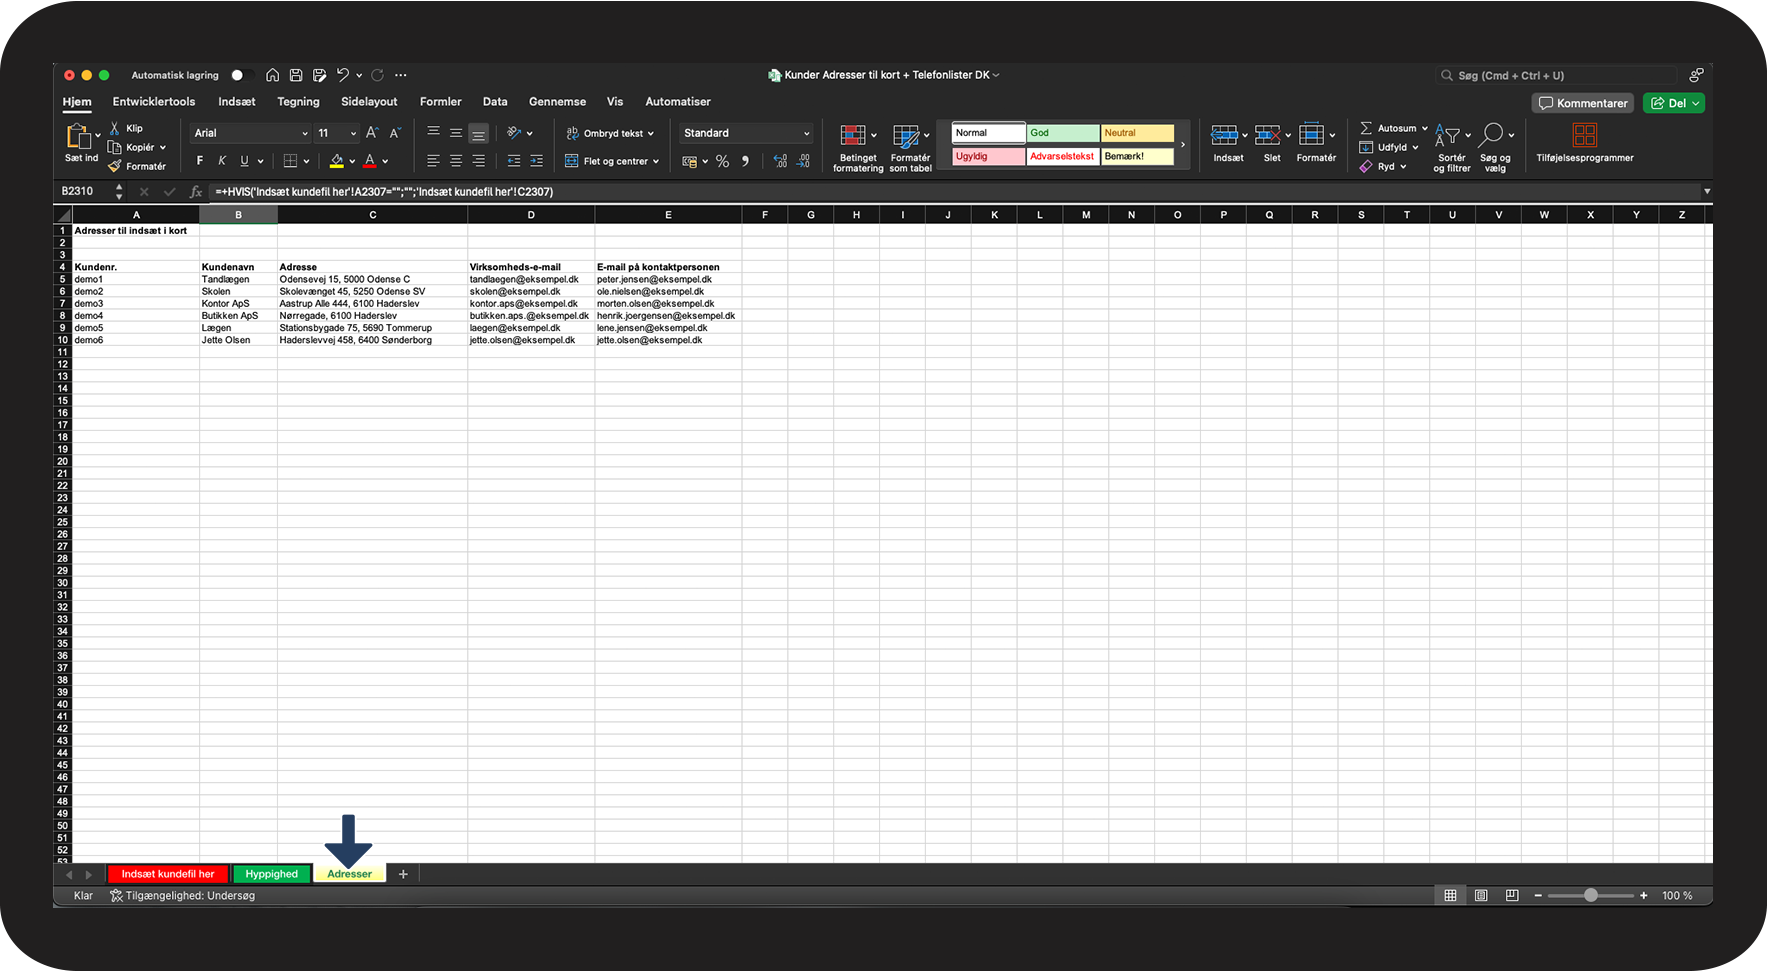Expand the Autosum dropdown arrow
This screenshot has height=971, width=1767.
pyautogui.click(x=1425, y=128)
